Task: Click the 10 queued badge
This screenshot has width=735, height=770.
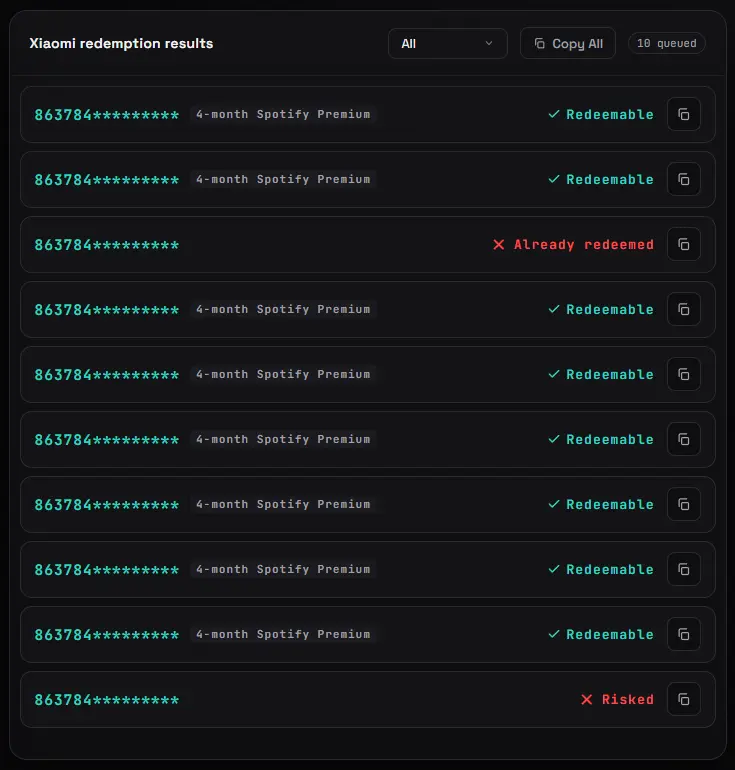Action: coord(666,43)
